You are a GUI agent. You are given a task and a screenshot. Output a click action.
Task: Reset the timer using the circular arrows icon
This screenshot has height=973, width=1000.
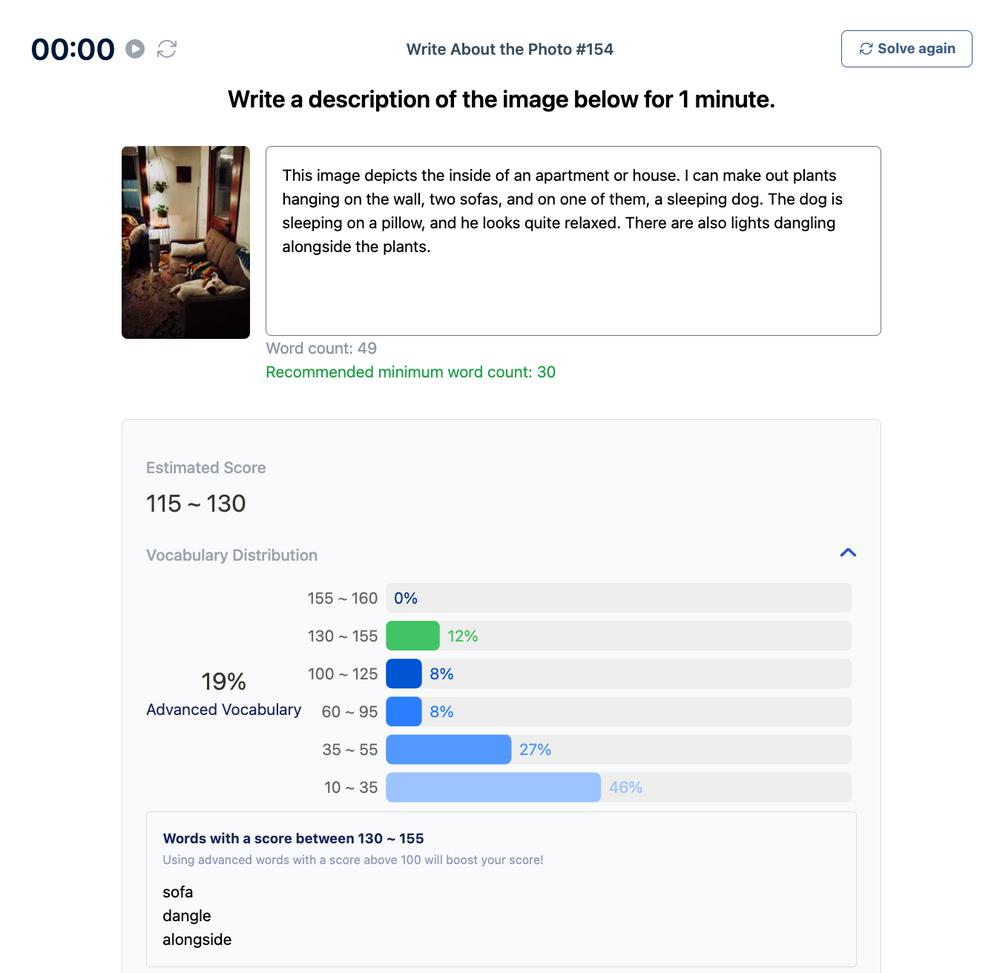click(x=167, y=49)
